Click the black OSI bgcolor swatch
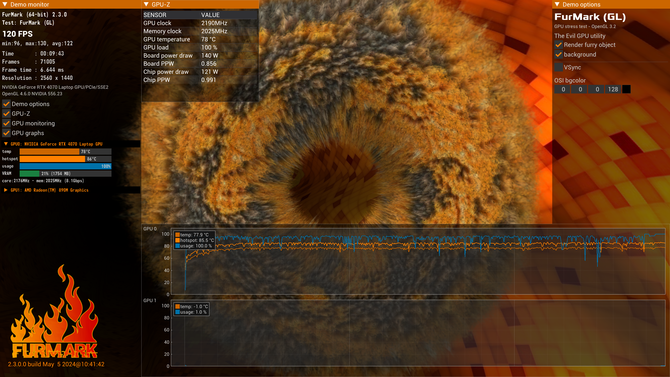The width and height of the screenshot is (670, 377). (x=626, y=89)
